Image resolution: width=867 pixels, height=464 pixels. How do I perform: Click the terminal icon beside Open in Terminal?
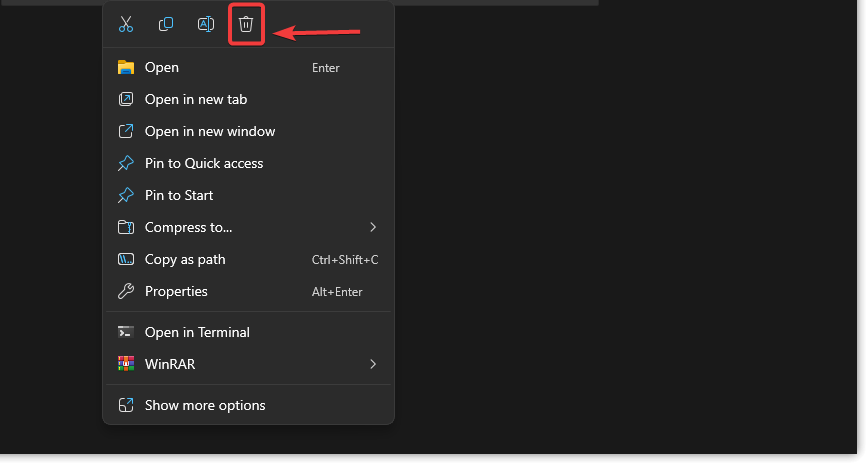[x=126, y=332]
